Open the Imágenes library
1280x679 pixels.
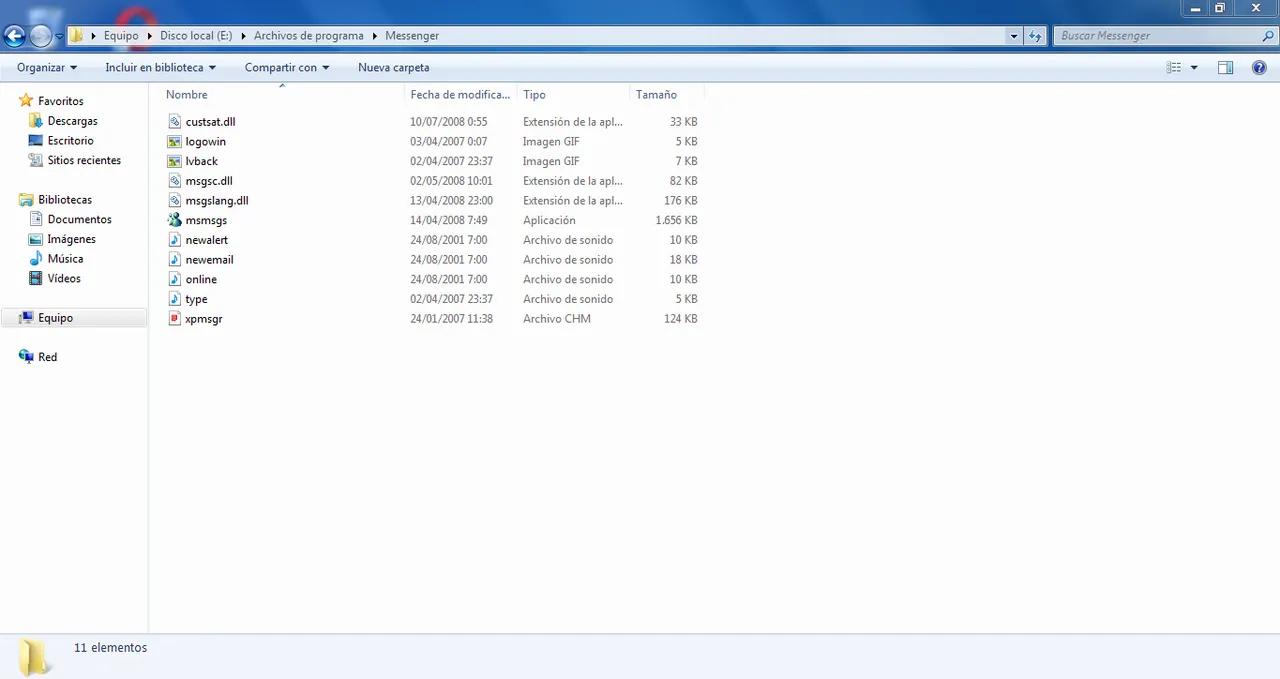pos(71,239)
